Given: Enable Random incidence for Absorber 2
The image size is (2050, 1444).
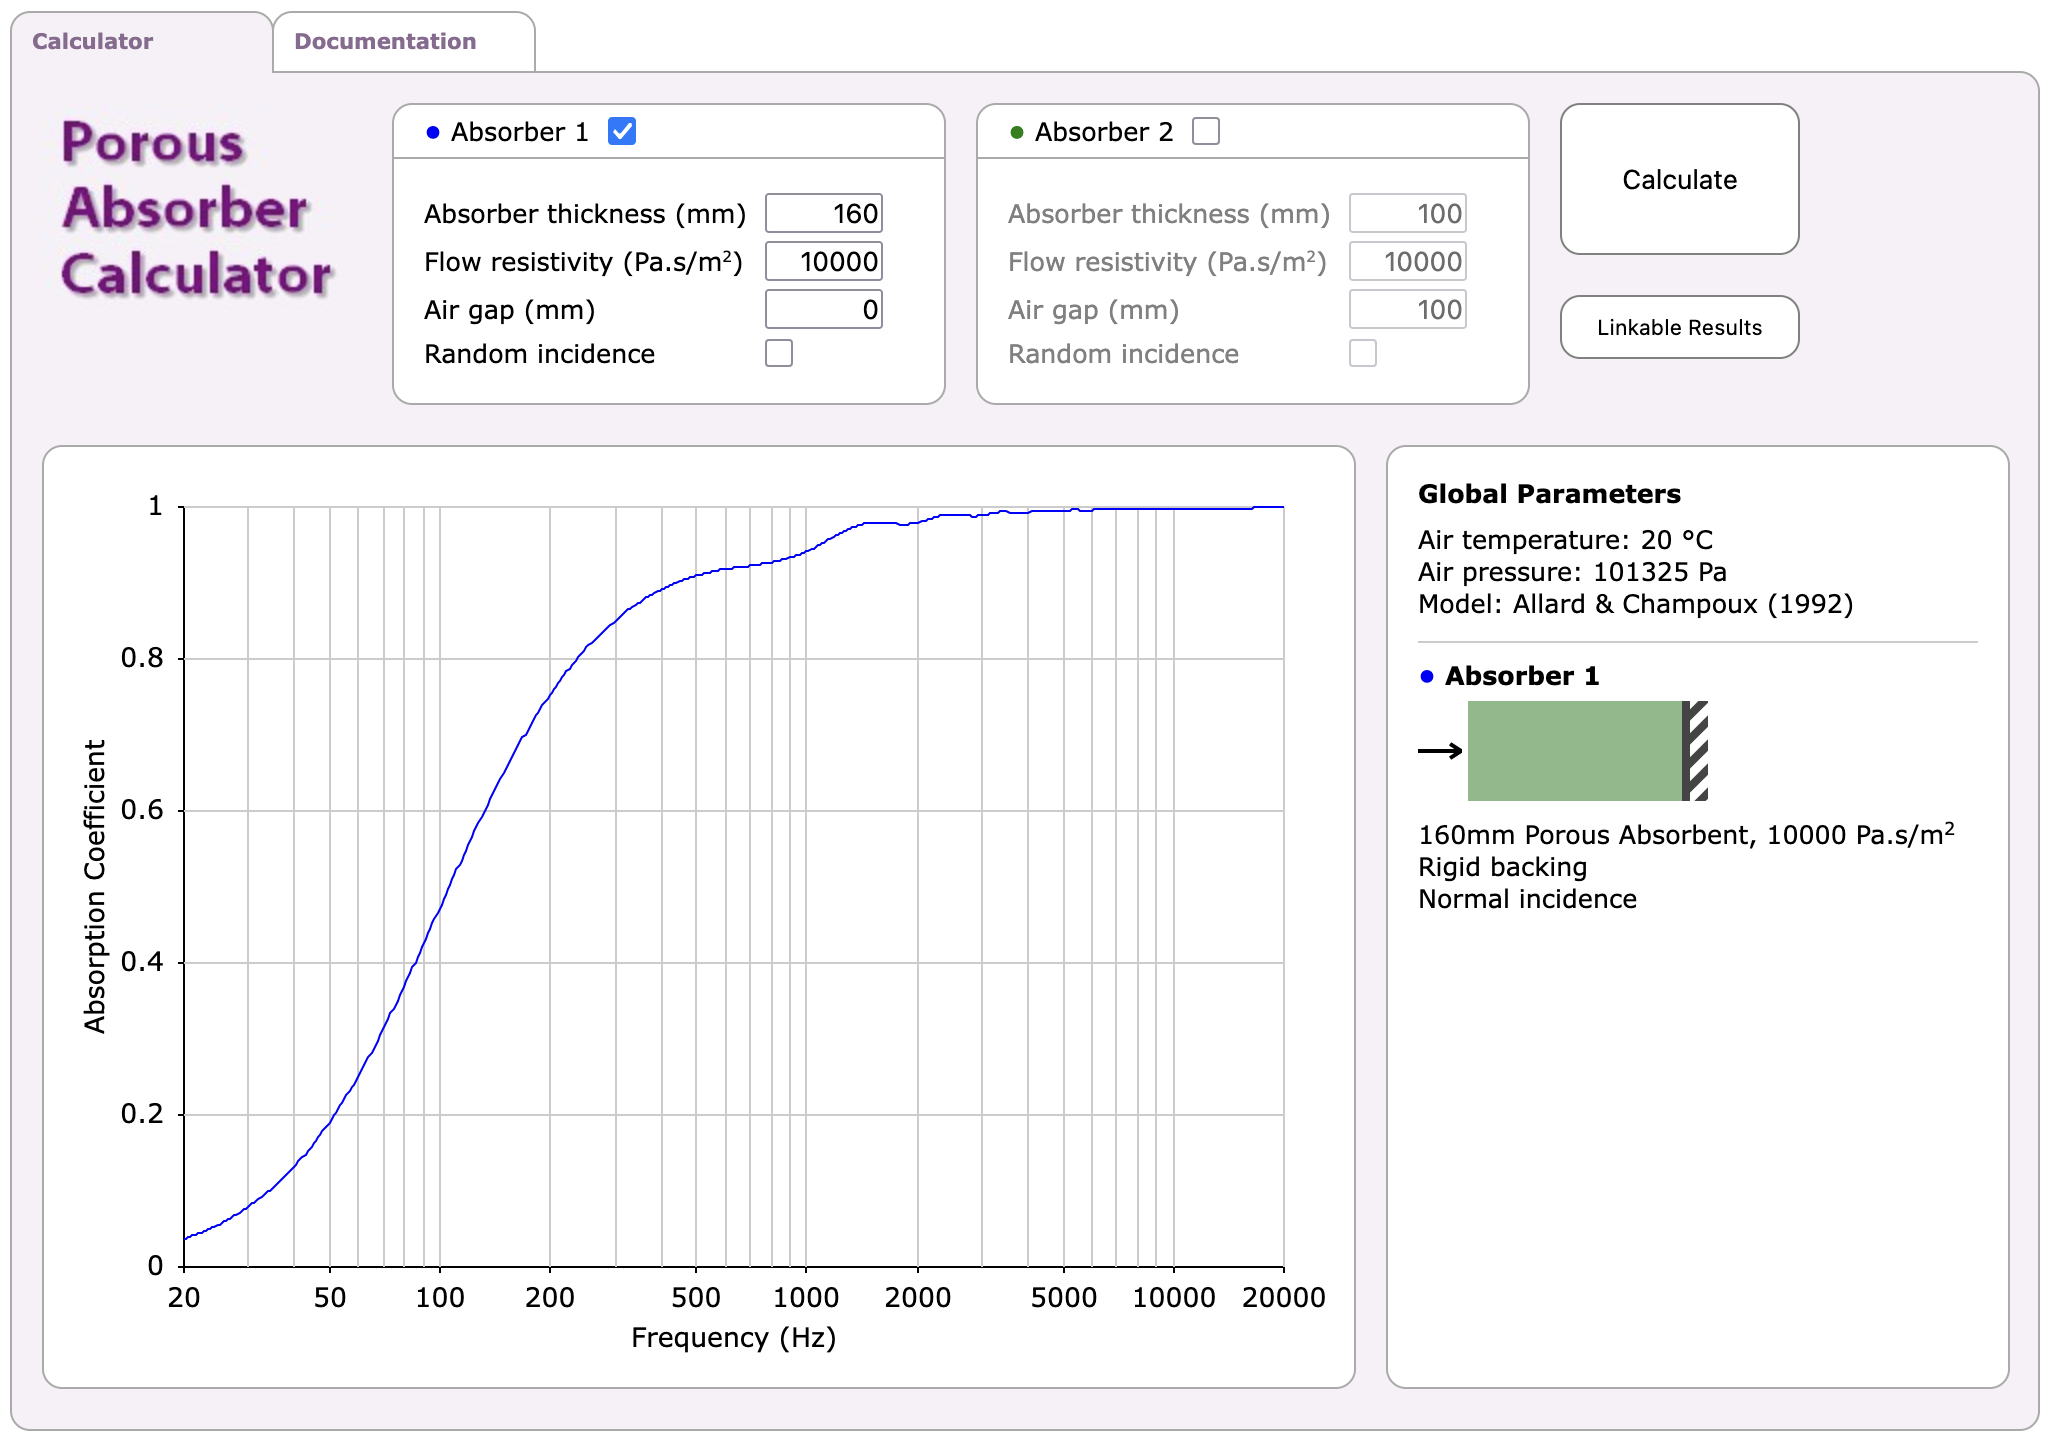Looking at the screenshot, I should pyautogui.click(x=1363, y=353).
